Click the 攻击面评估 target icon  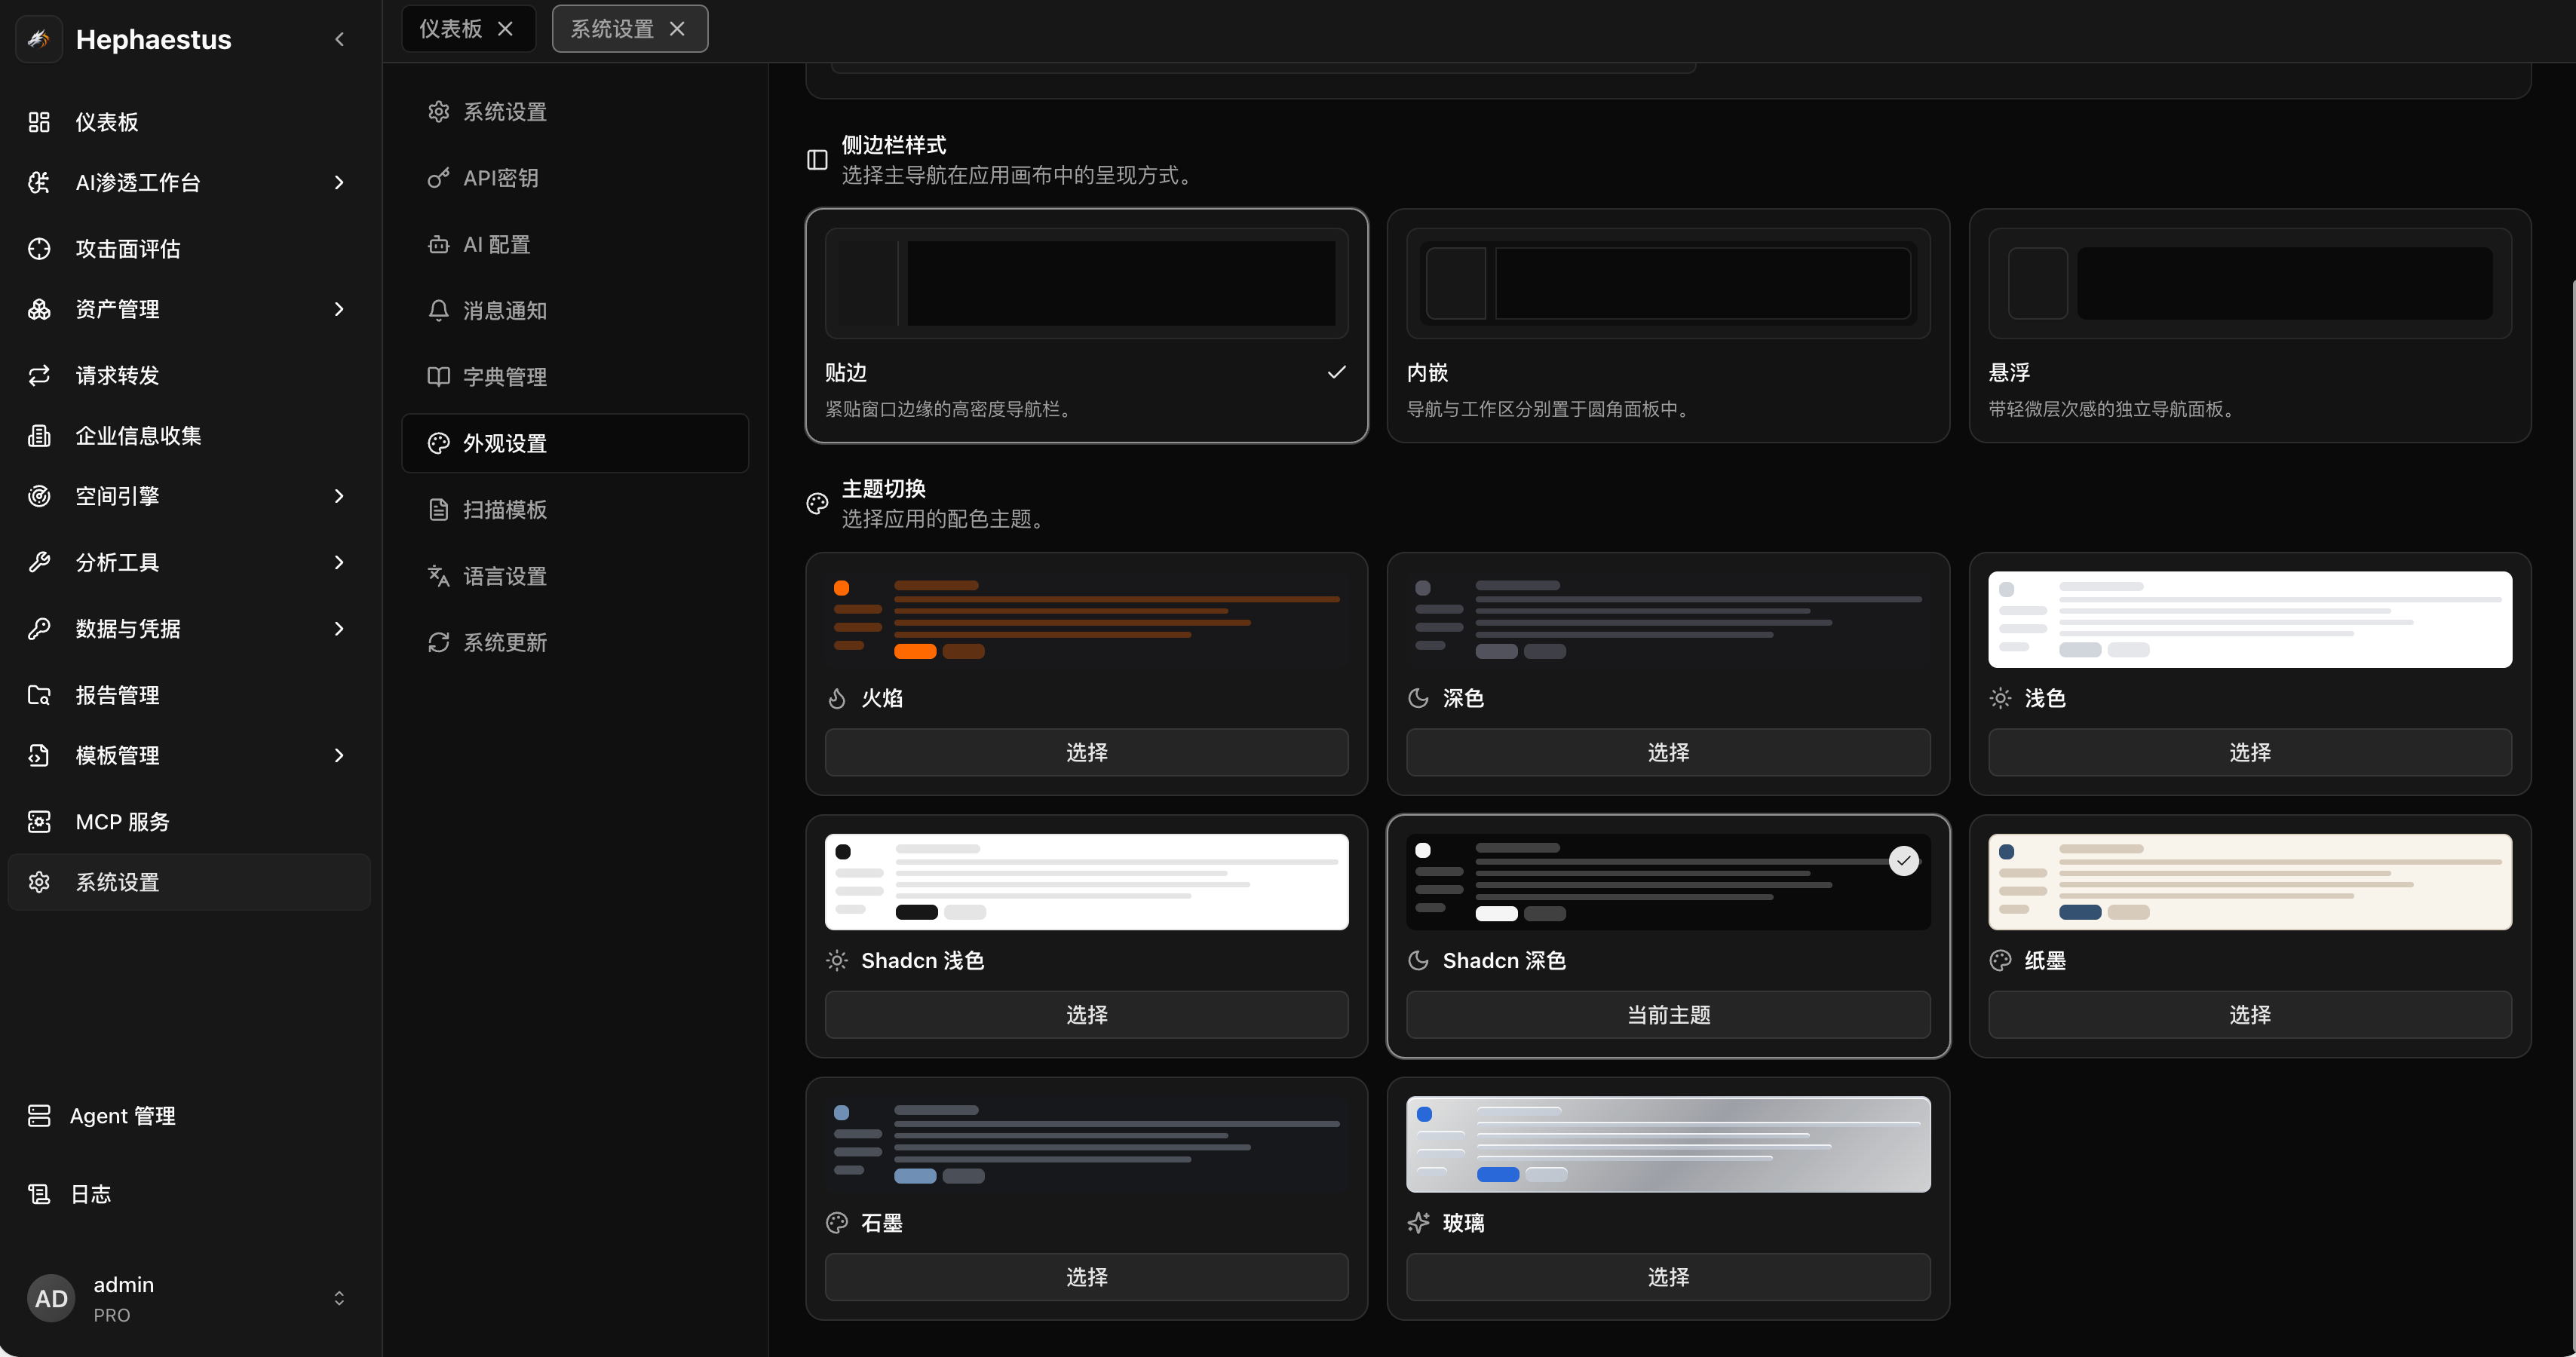coord(39,249)
